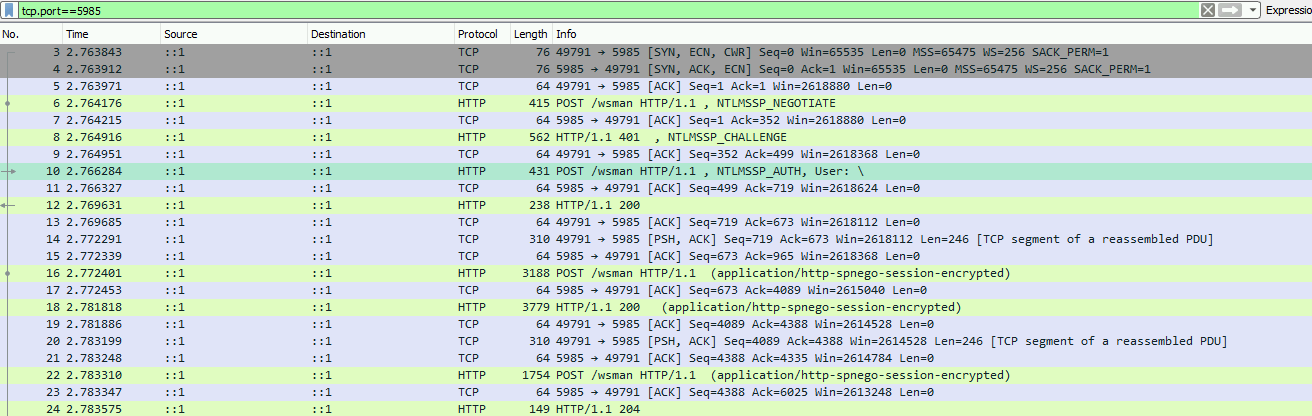Image resolution: width=1312 pixels, height=416 pixels.
Task: Click the Length column header
Action: 530,34
